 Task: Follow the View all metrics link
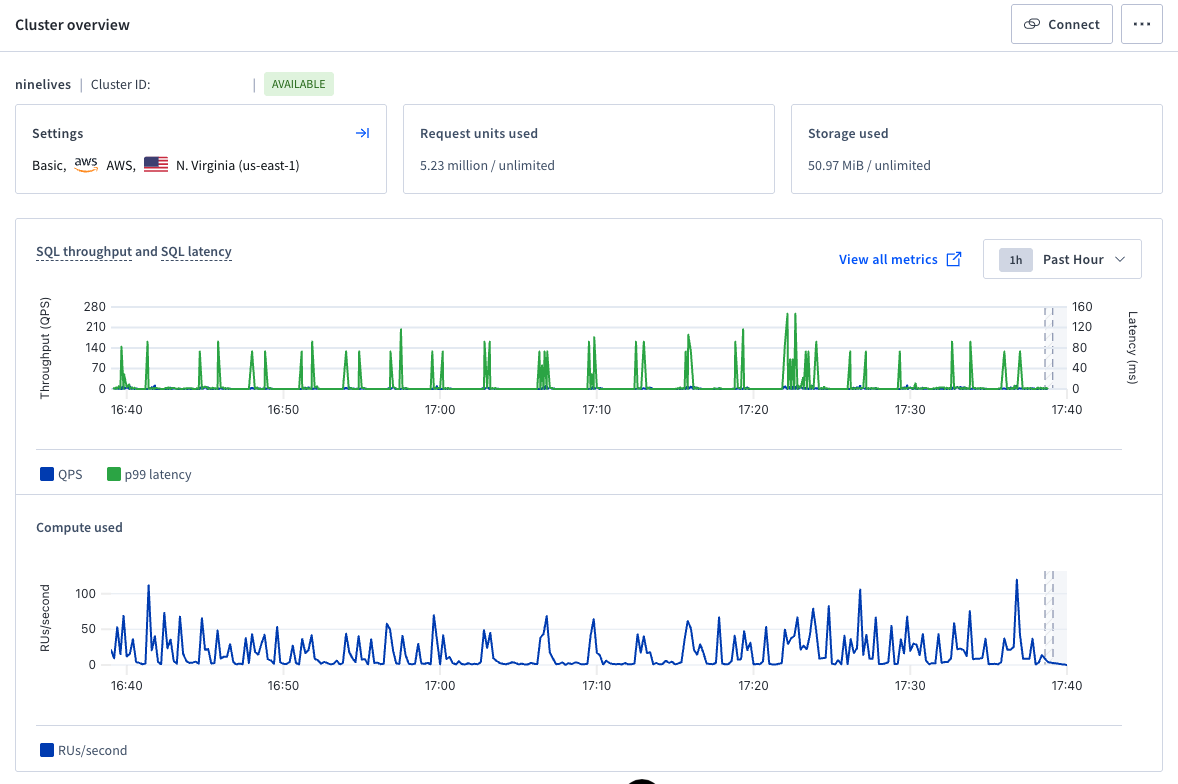[888, 259]
